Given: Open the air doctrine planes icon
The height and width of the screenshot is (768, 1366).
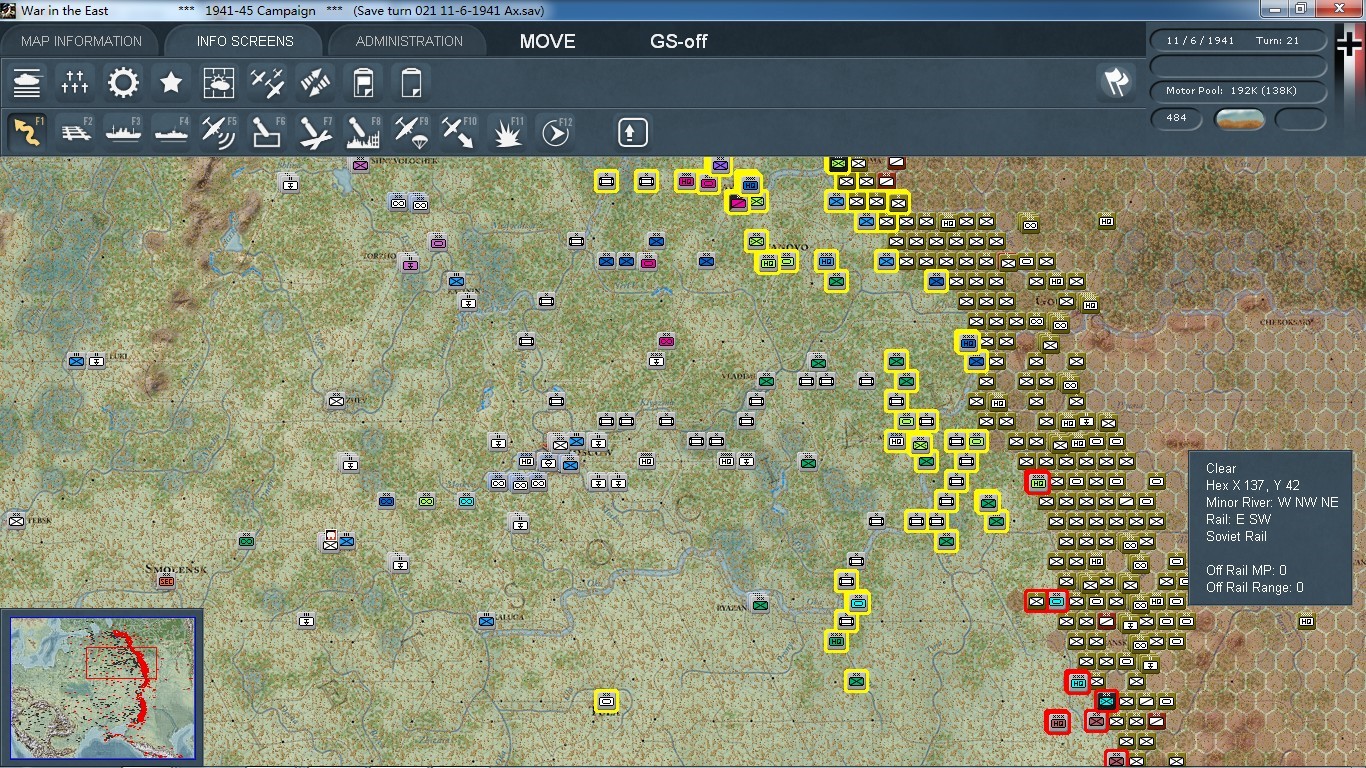Looking at the screenshot, I should pos(267,82).
